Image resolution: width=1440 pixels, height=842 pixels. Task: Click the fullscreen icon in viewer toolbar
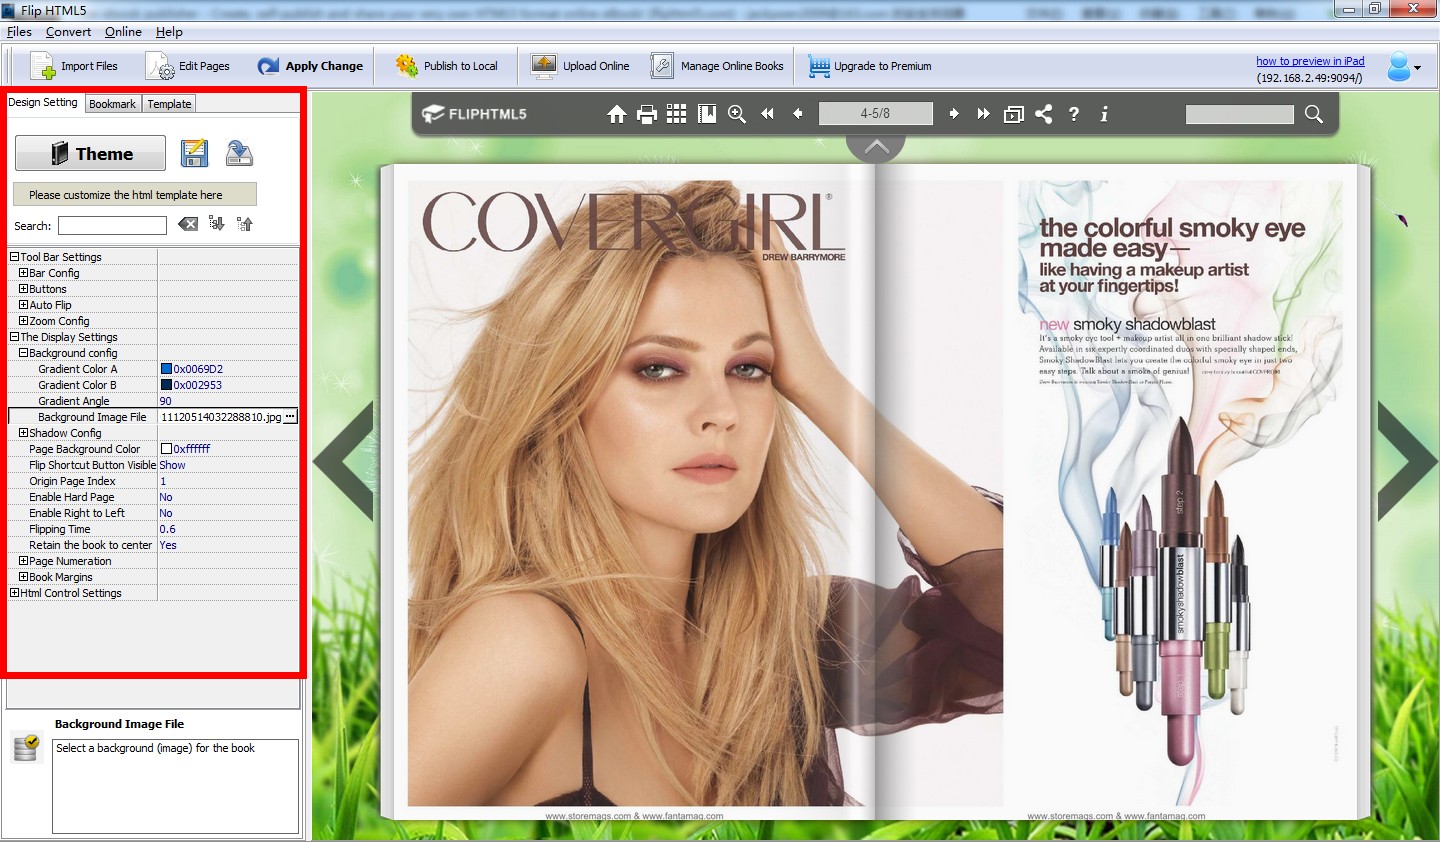[1014, 114]
